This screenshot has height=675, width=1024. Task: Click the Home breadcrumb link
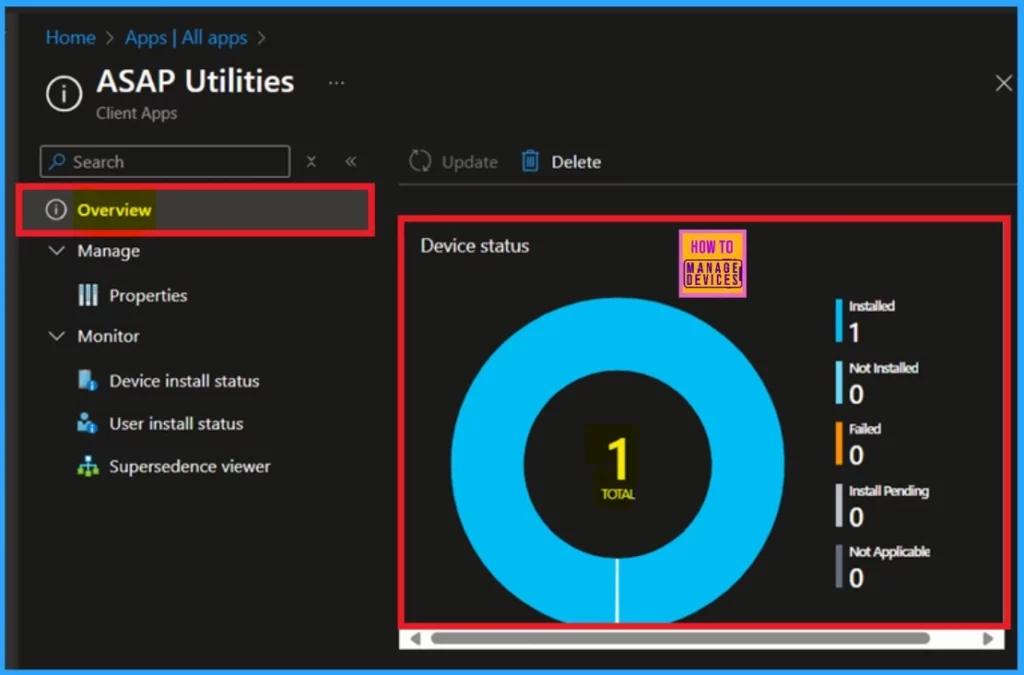point(71,38)
